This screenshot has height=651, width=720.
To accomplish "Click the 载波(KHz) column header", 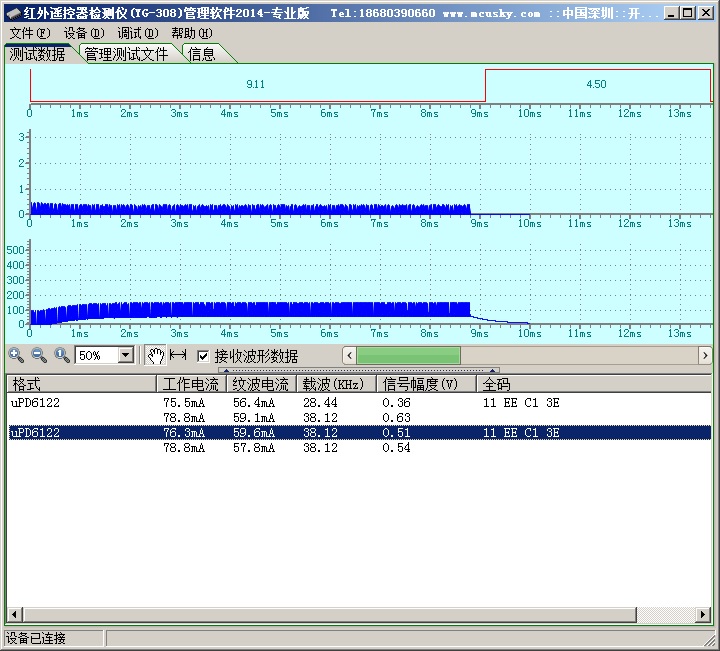I will [335, 384].
